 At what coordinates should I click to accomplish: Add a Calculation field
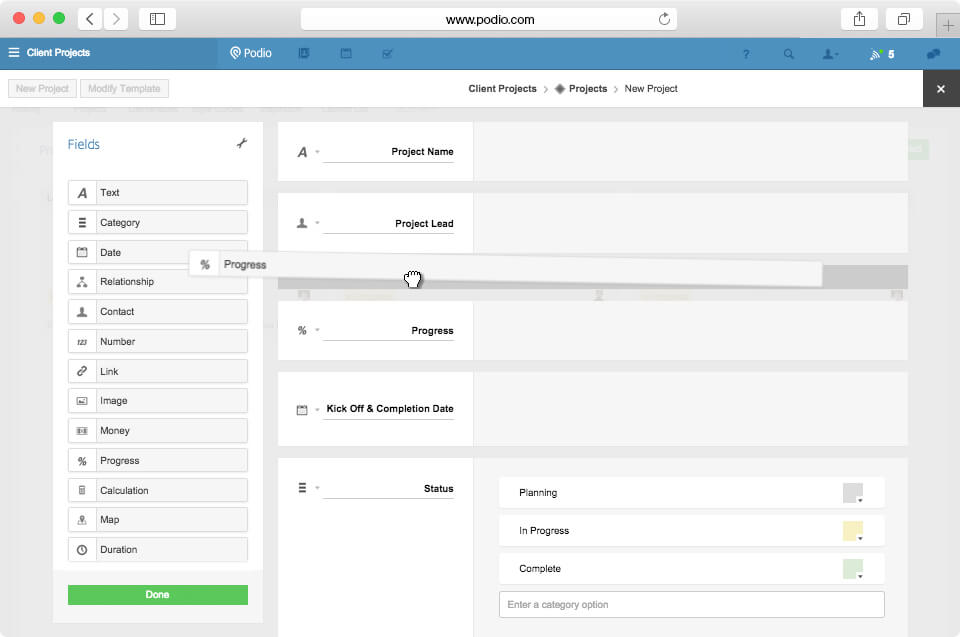click(157, 489)
